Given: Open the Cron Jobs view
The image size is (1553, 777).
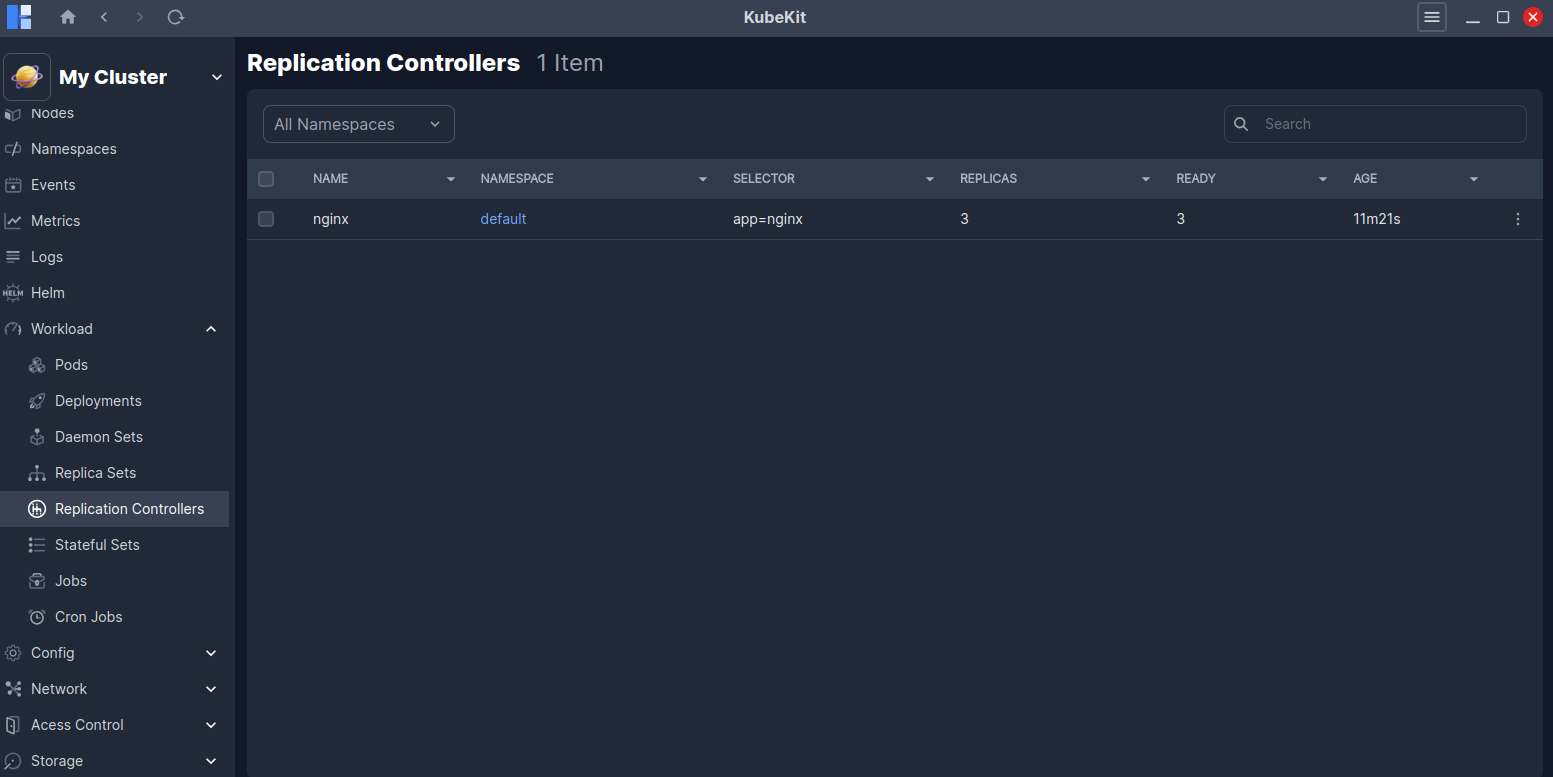Looking at the screenshot, I should [88, 616].
